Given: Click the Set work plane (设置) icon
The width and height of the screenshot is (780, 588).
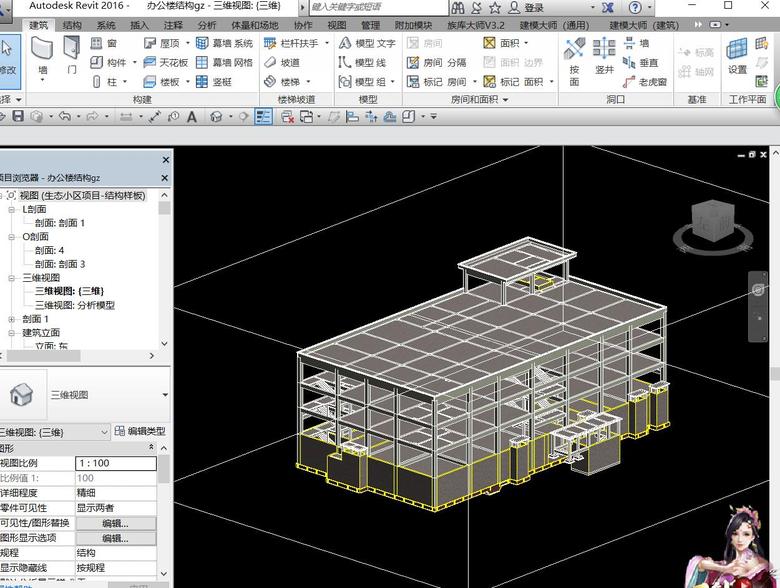Looking at the screenshot, I should pos(737,55).
